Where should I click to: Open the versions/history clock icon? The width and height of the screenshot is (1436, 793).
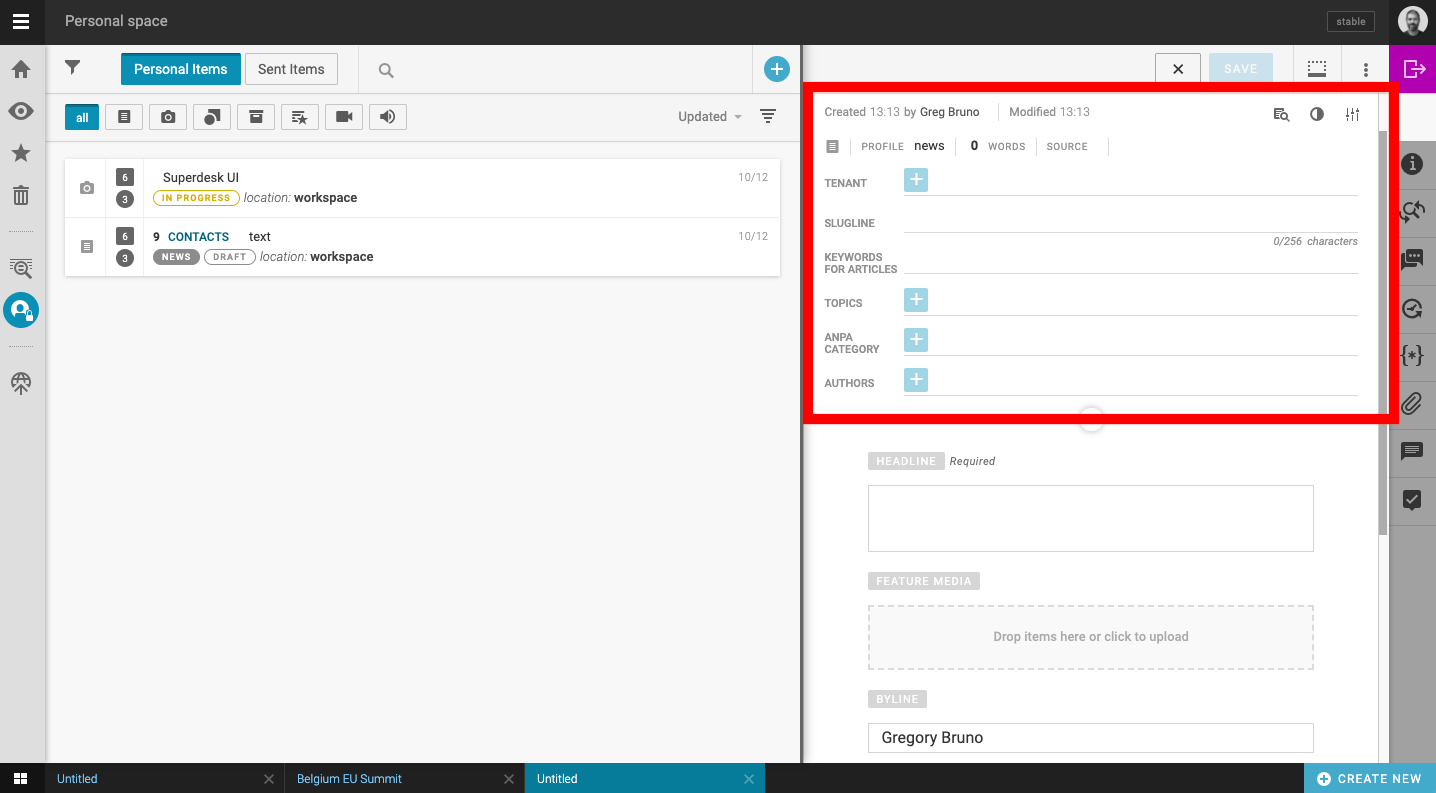(x=1412, y=309)
